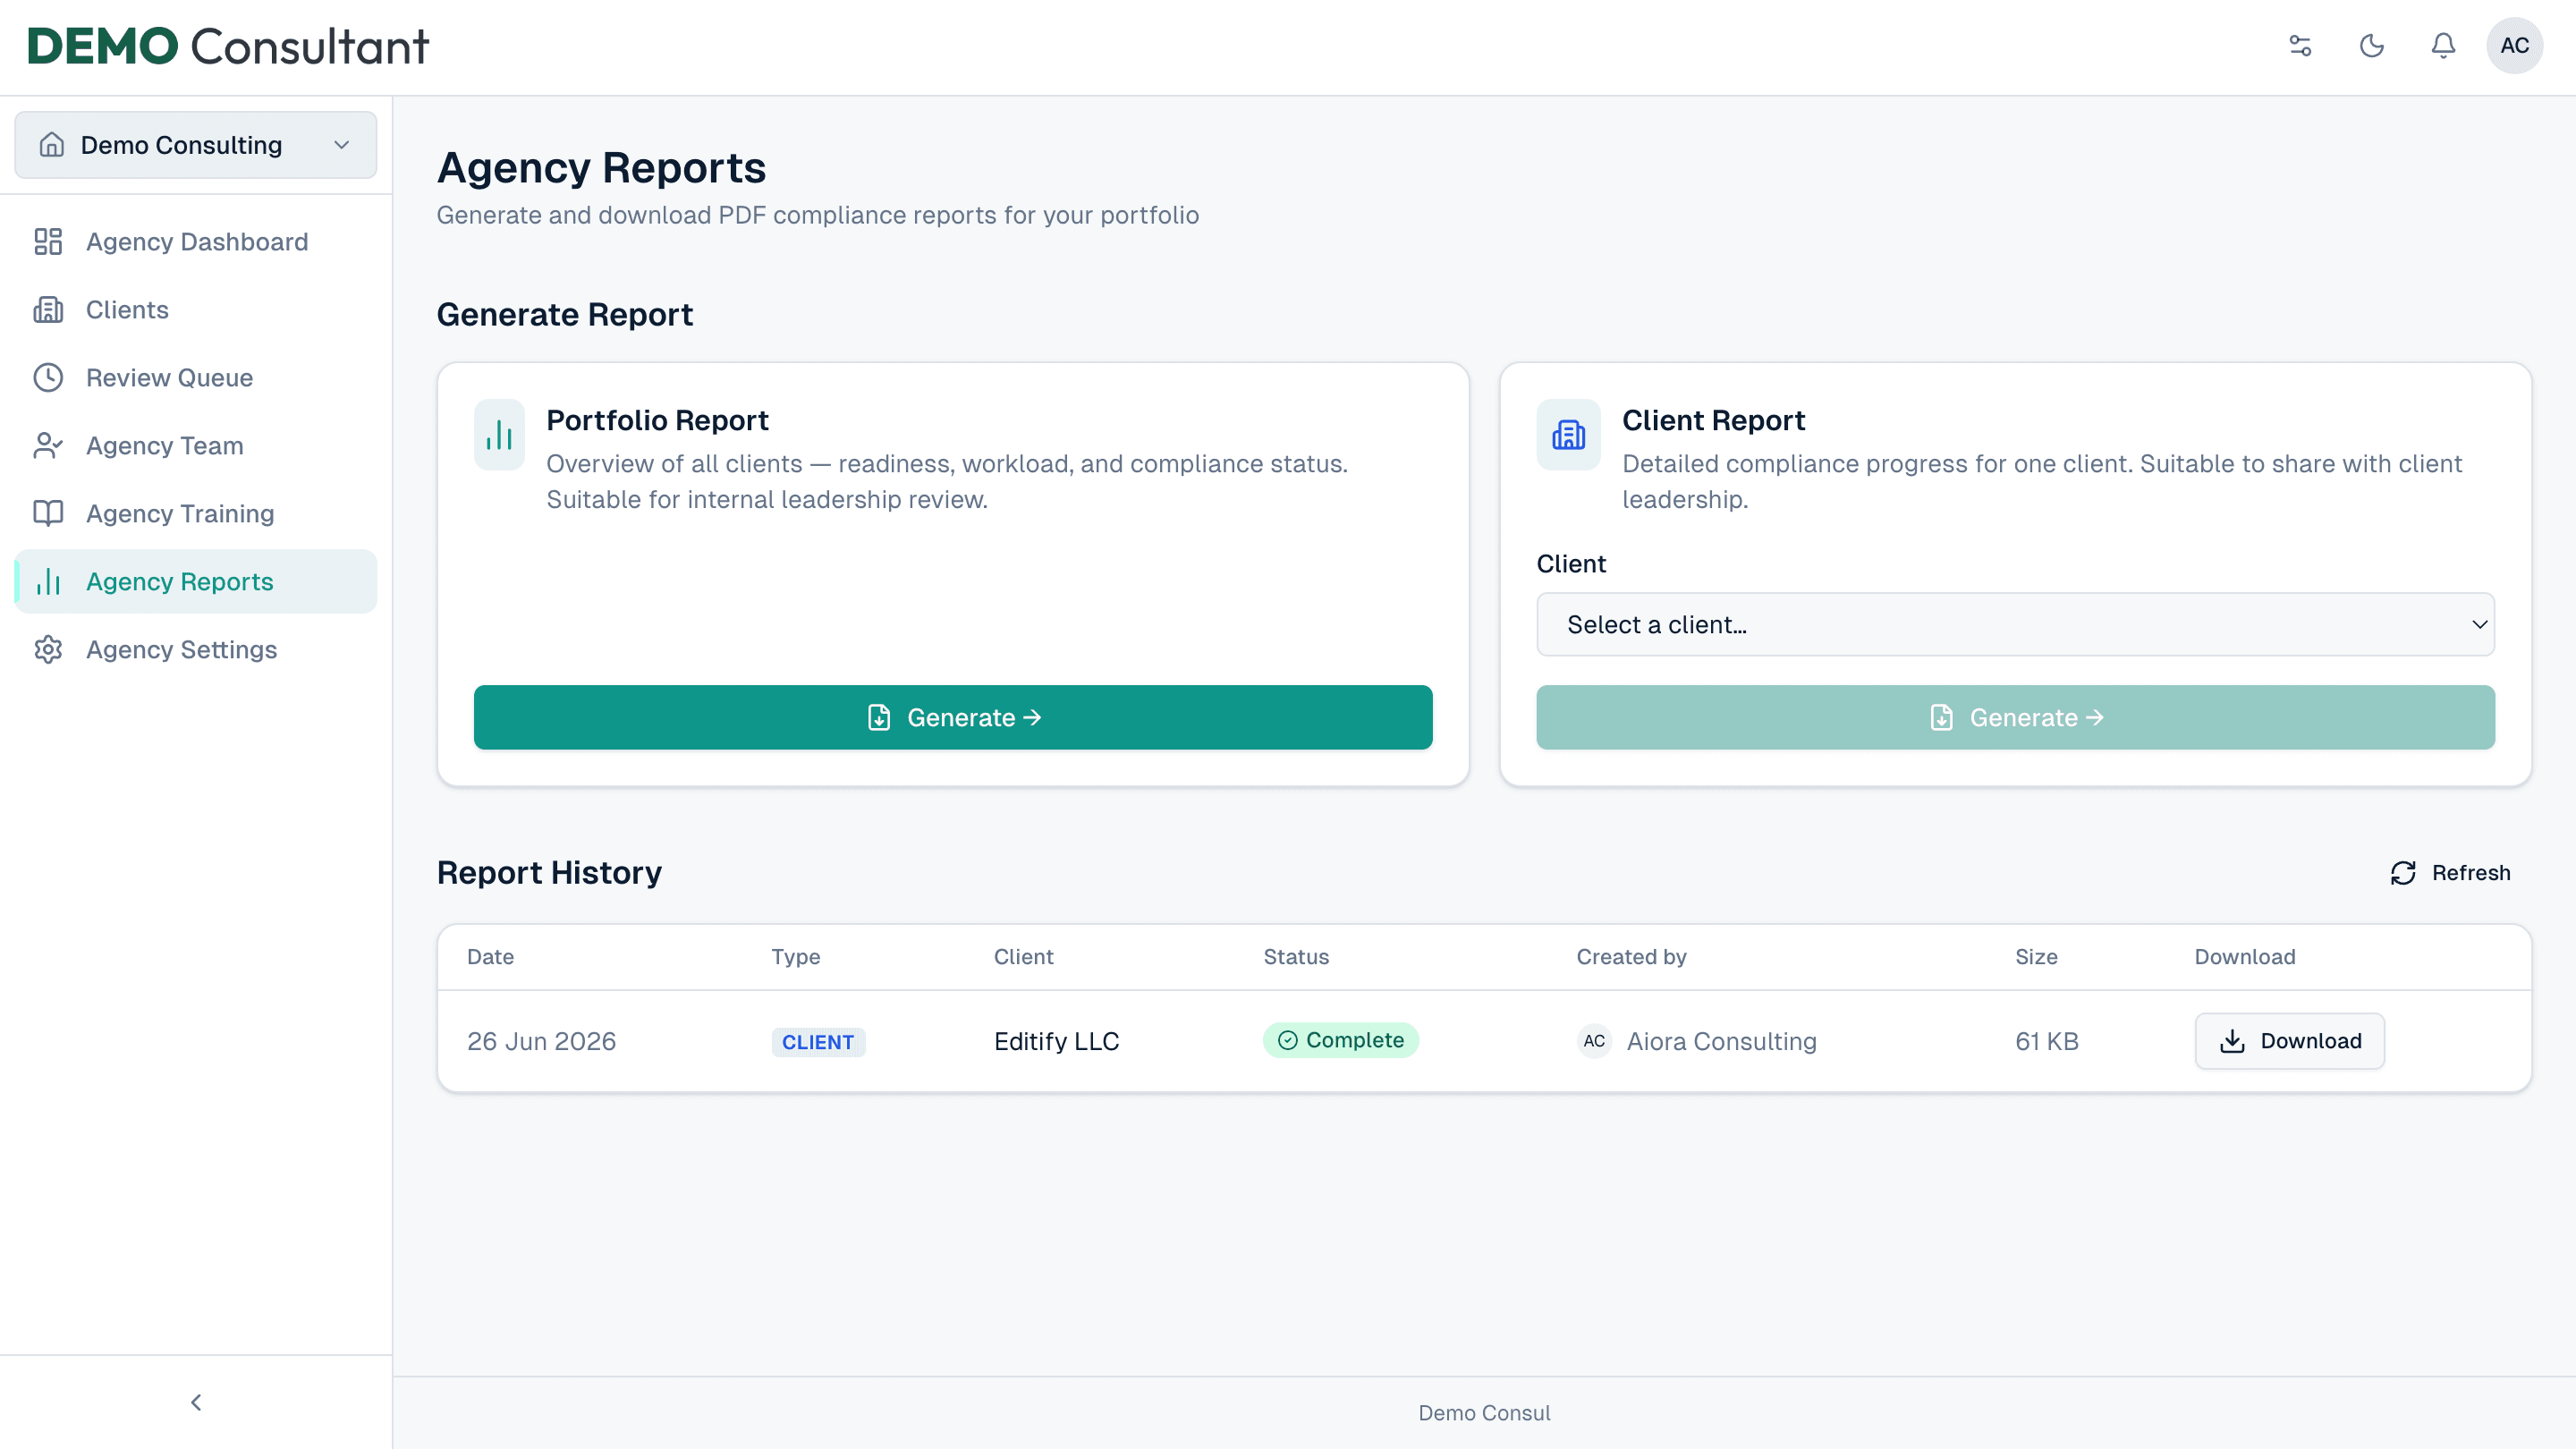Viewport: 2576px width, 1449px height.
Task: Refresh the Report History
Action: (x=2450, y=873)
